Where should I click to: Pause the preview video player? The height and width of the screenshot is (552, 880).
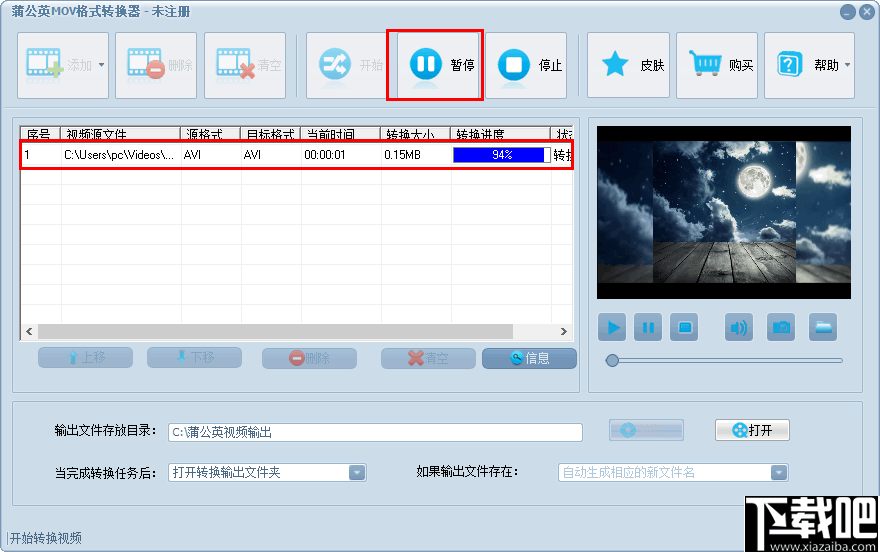coord(648,327)
